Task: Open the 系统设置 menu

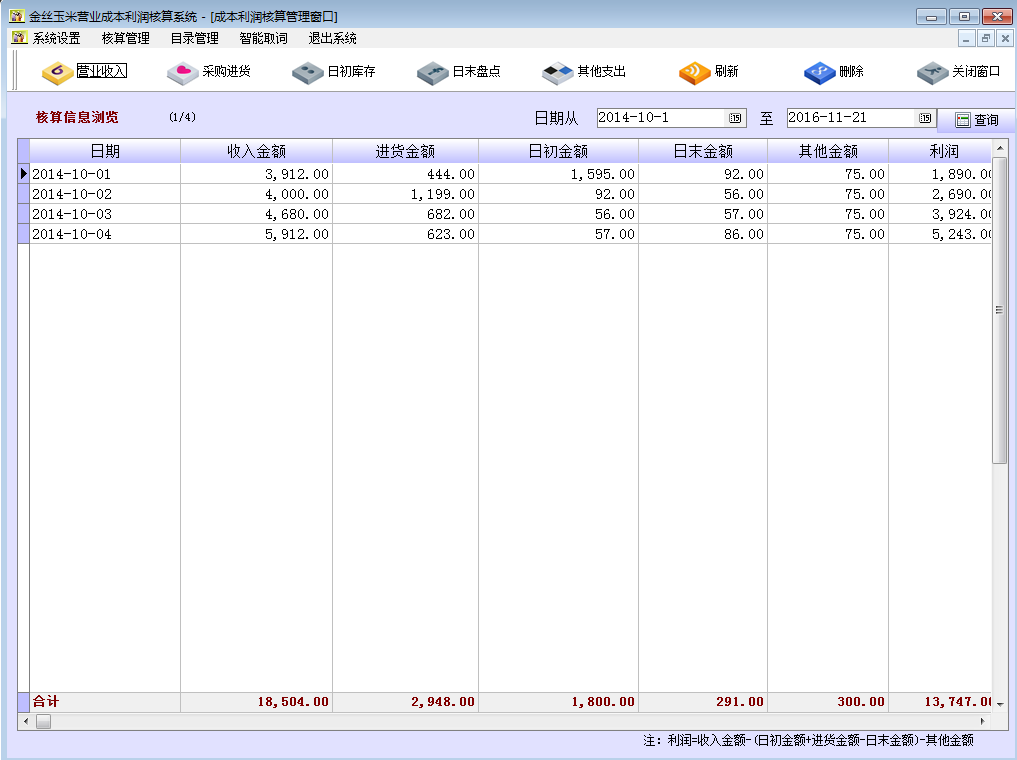Action: click(56, 39)
